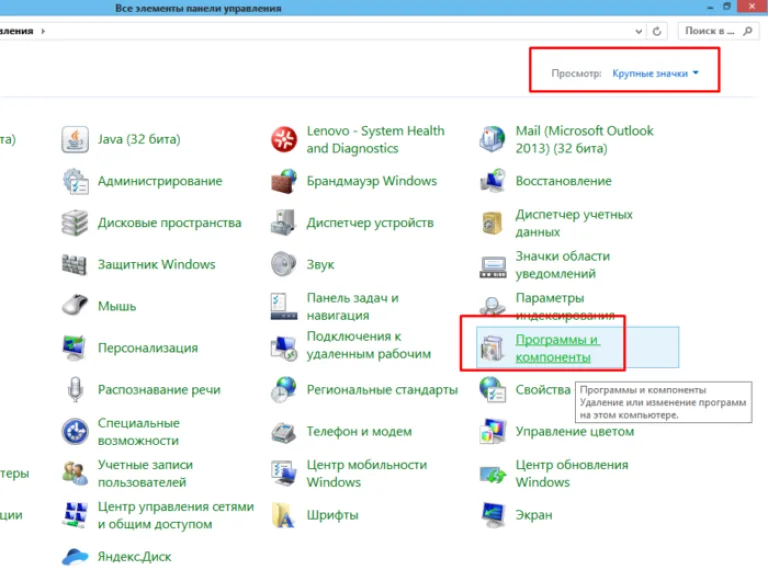Open the Мышь mouse icon
The image size is (768, 581).
click(75, 306)
